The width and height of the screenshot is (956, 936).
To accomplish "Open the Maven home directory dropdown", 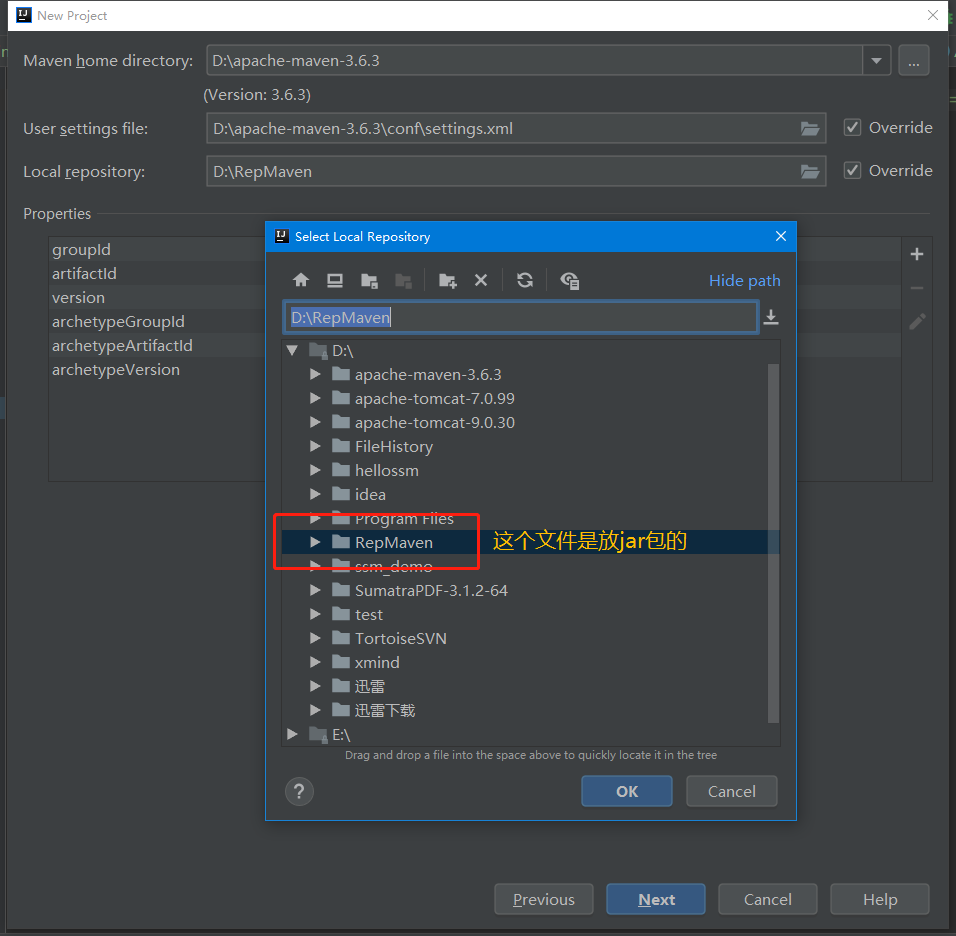I will click(876, 60).
